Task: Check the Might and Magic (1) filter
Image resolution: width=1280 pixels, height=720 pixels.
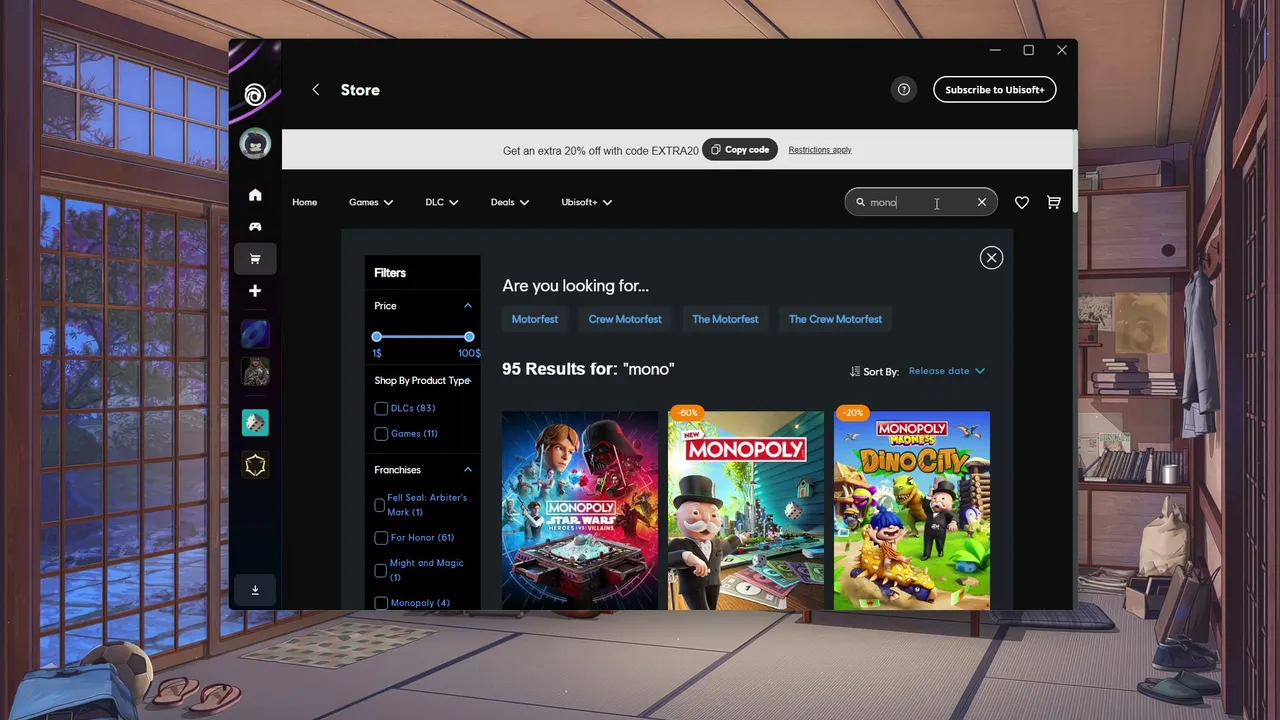Action: pos(380,570)
